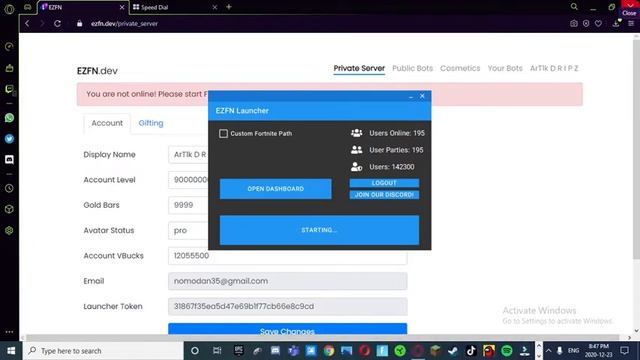The image size is (640, 360).
Task: Open the Opera menu logo
Action: click(9, 9)
